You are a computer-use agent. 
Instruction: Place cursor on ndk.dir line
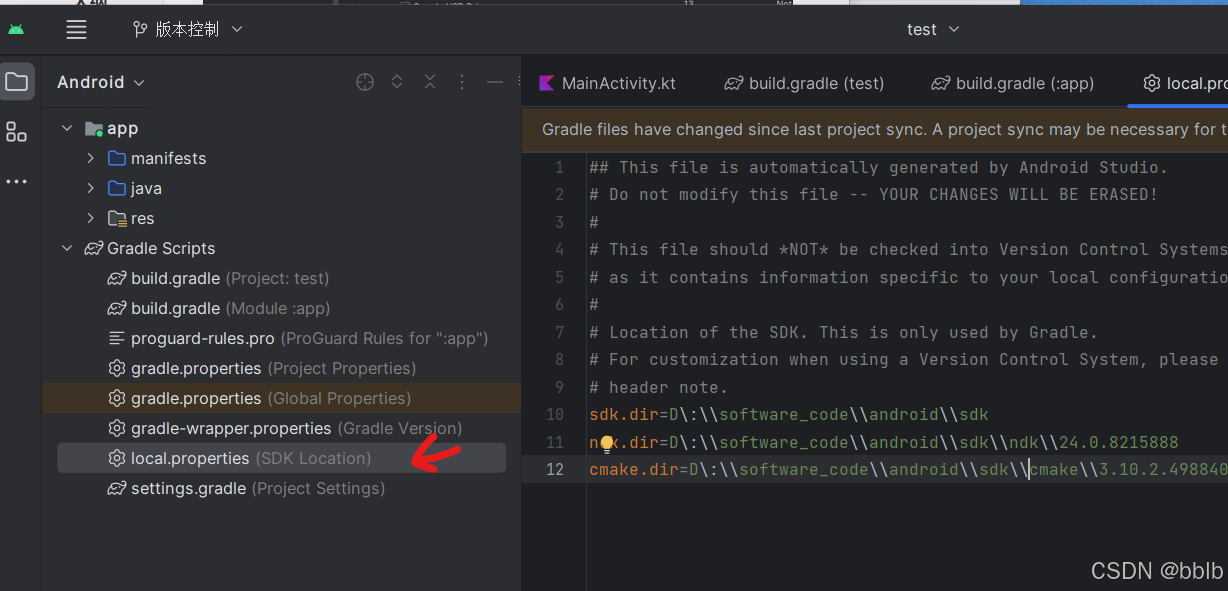click(x=884, y=442)
